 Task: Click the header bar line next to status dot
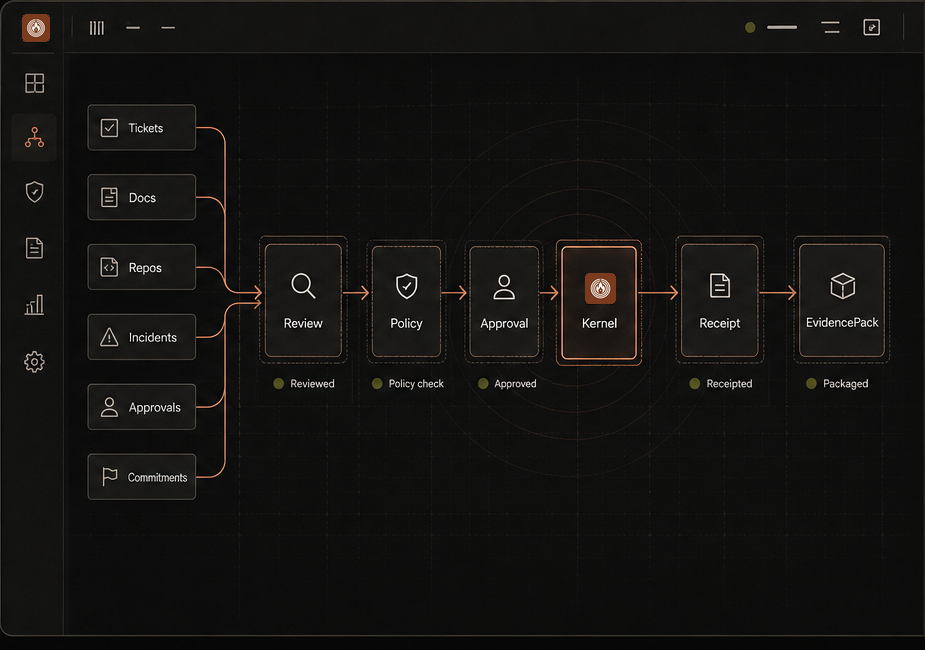(x=782, y=27)
